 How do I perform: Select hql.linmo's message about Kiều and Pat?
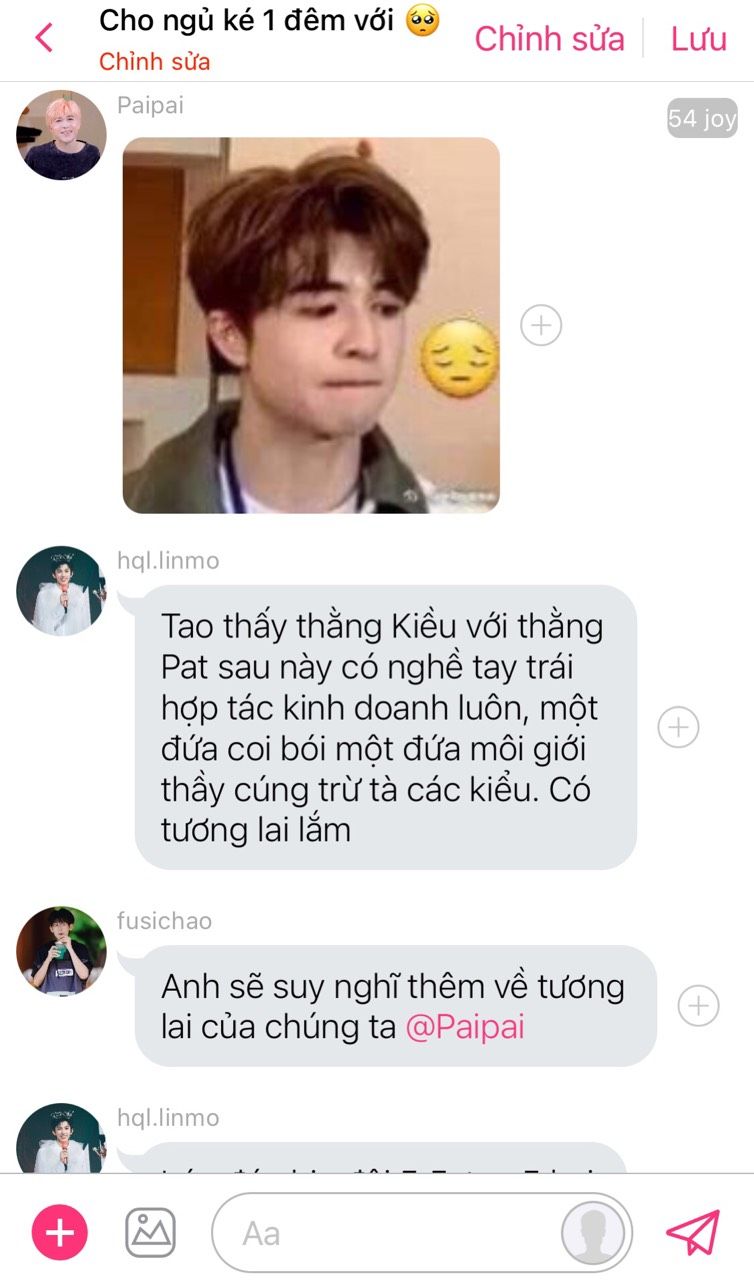(386, 727)
